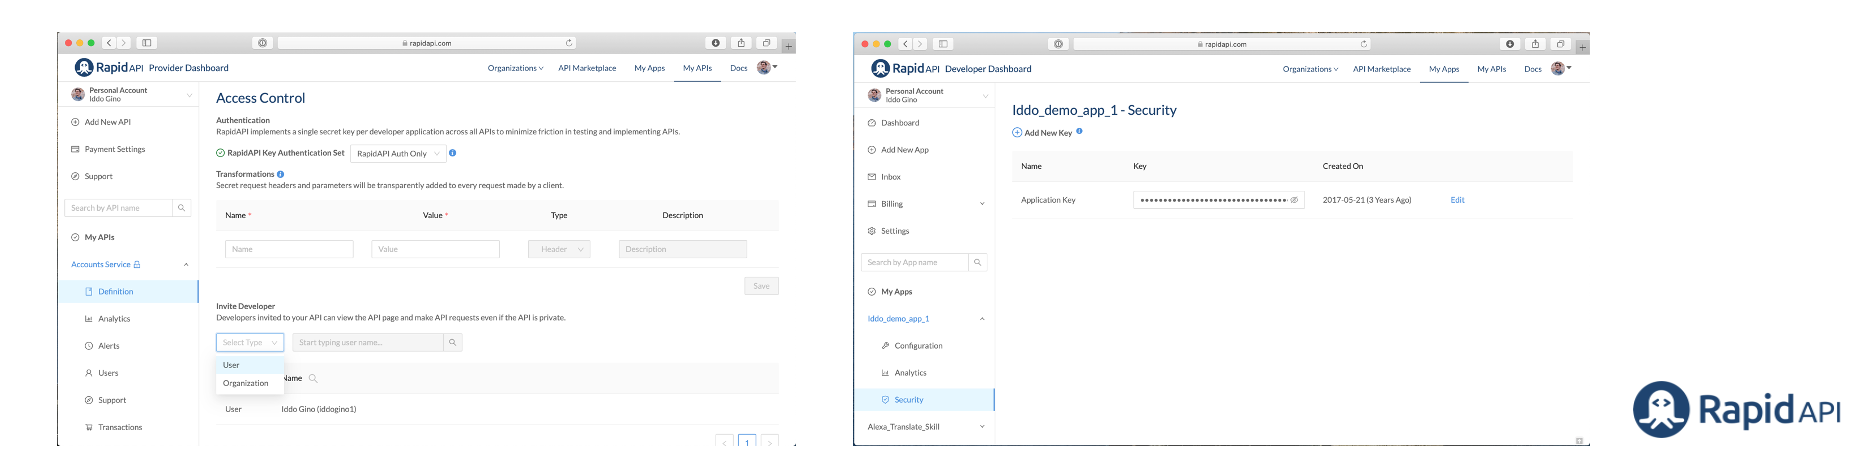Click RapidAPI logo in Provider Dashboard window
The image size is (1854, 472).
point(109,67)
